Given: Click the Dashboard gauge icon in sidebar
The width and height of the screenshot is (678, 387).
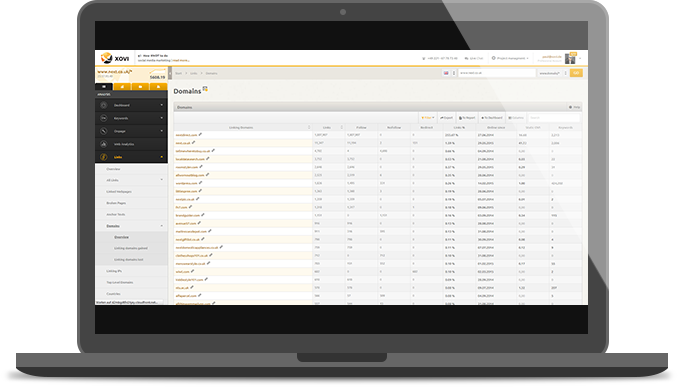Looking at the screenshot, I should pyautogui.click(x=104, y=105).
